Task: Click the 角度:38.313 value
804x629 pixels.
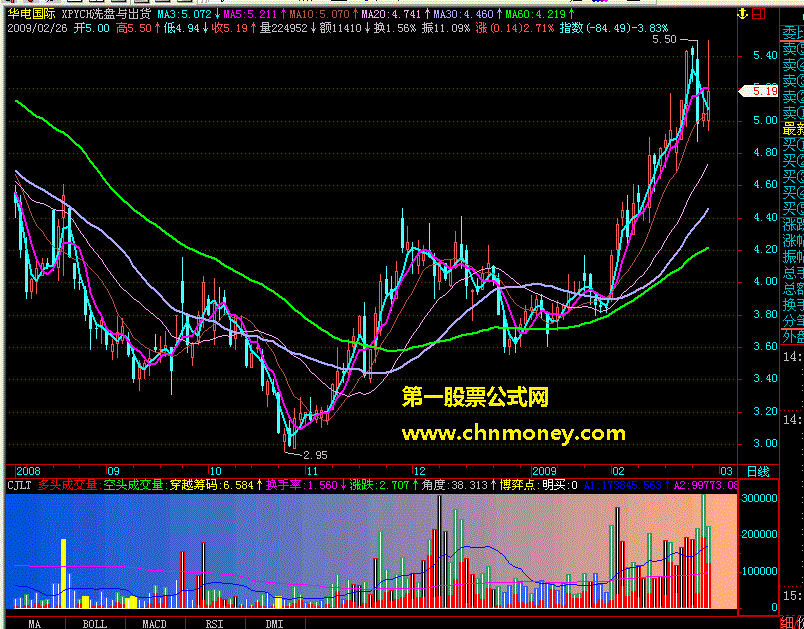Action: (x=454, y=485)
